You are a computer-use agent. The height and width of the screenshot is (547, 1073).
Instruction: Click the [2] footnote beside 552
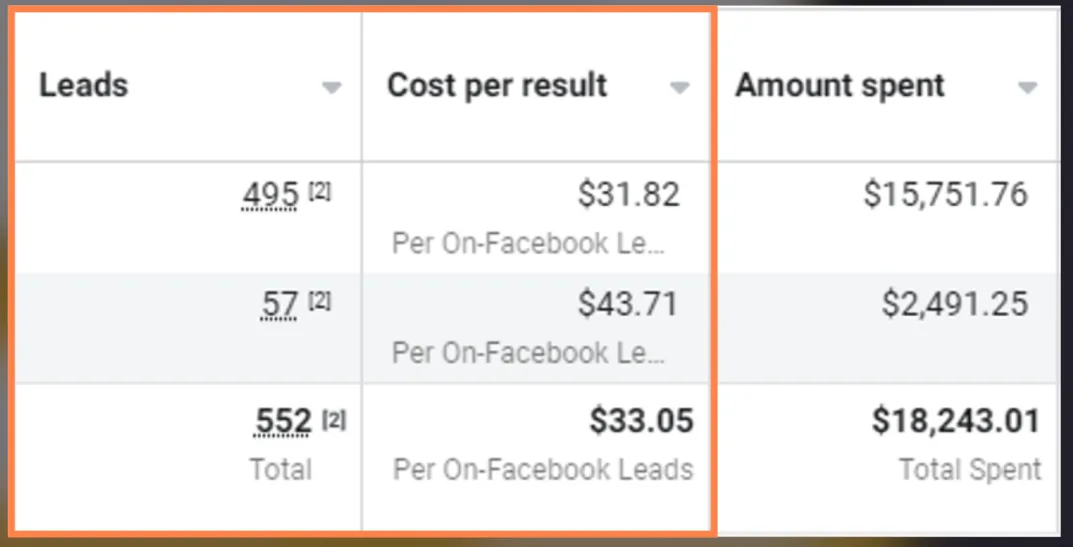(335, 420)
